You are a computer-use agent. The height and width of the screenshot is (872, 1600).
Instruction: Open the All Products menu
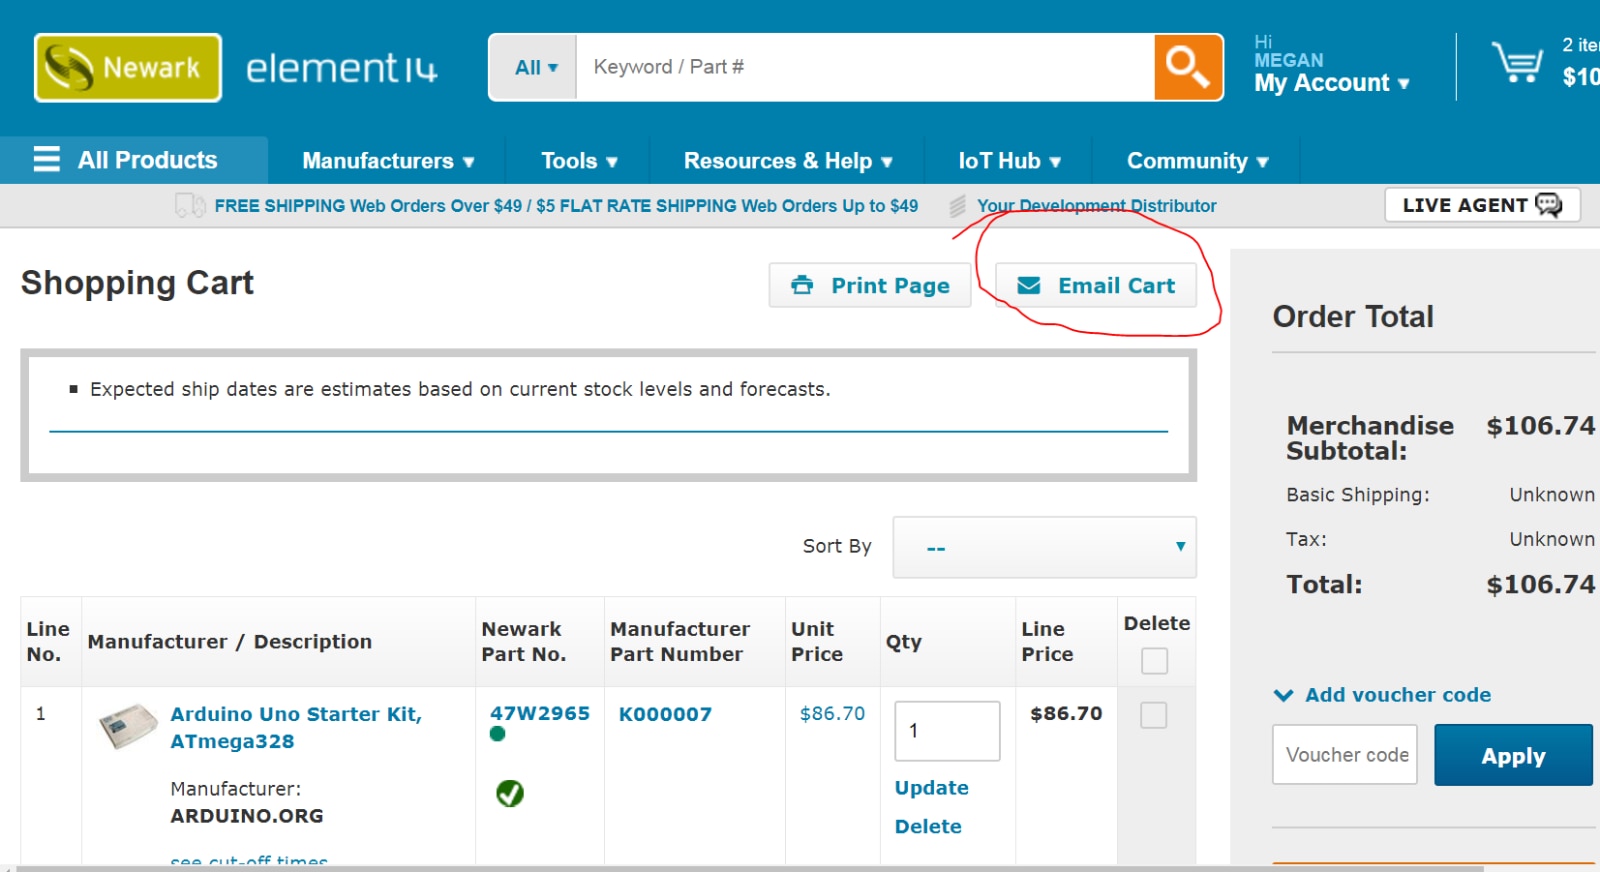134,160
